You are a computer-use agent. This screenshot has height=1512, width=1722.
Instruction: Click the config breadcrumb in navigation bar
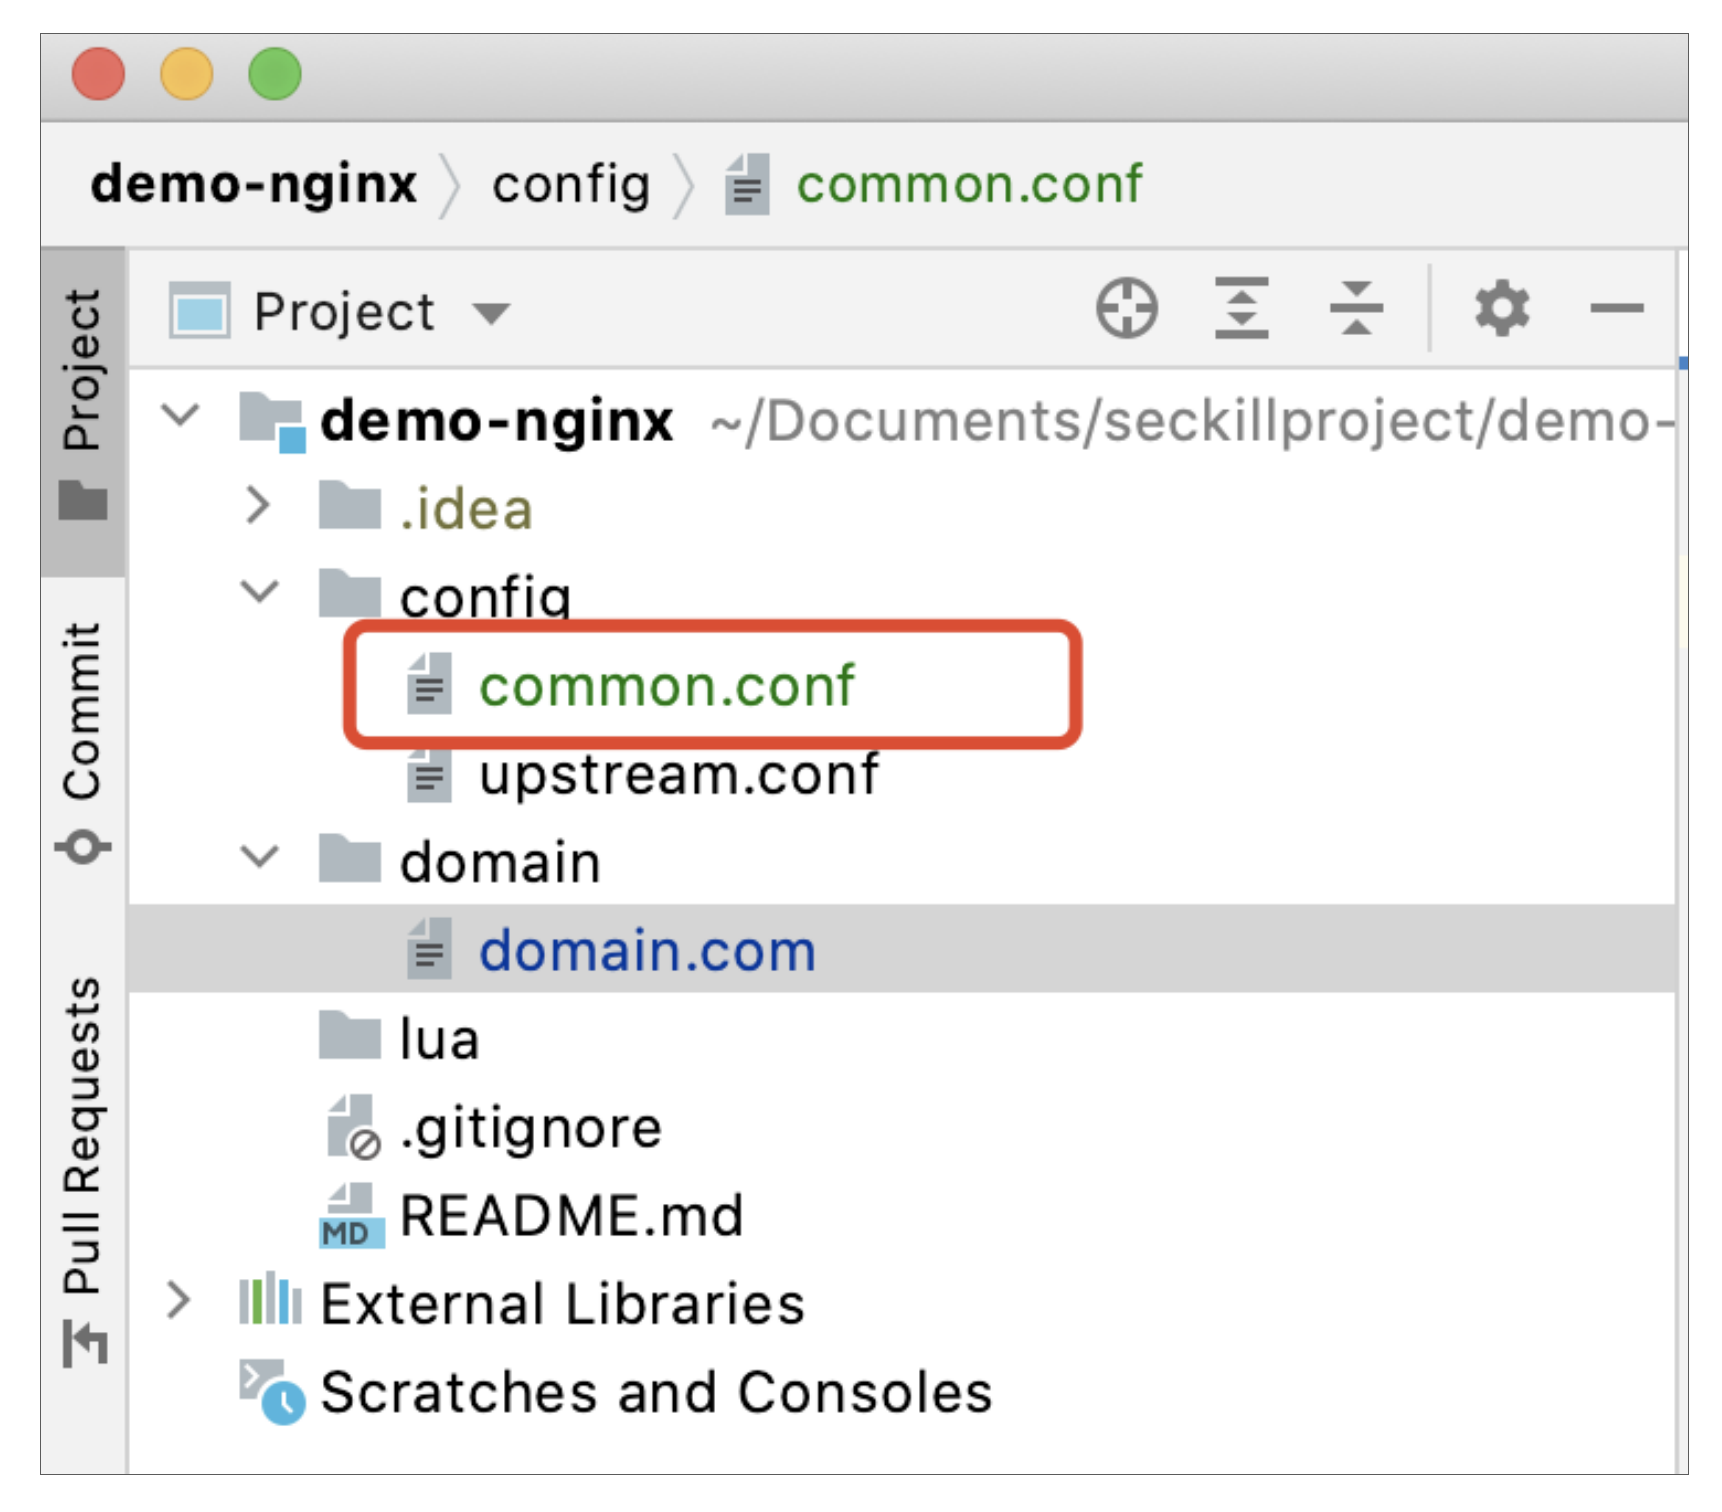570,185
